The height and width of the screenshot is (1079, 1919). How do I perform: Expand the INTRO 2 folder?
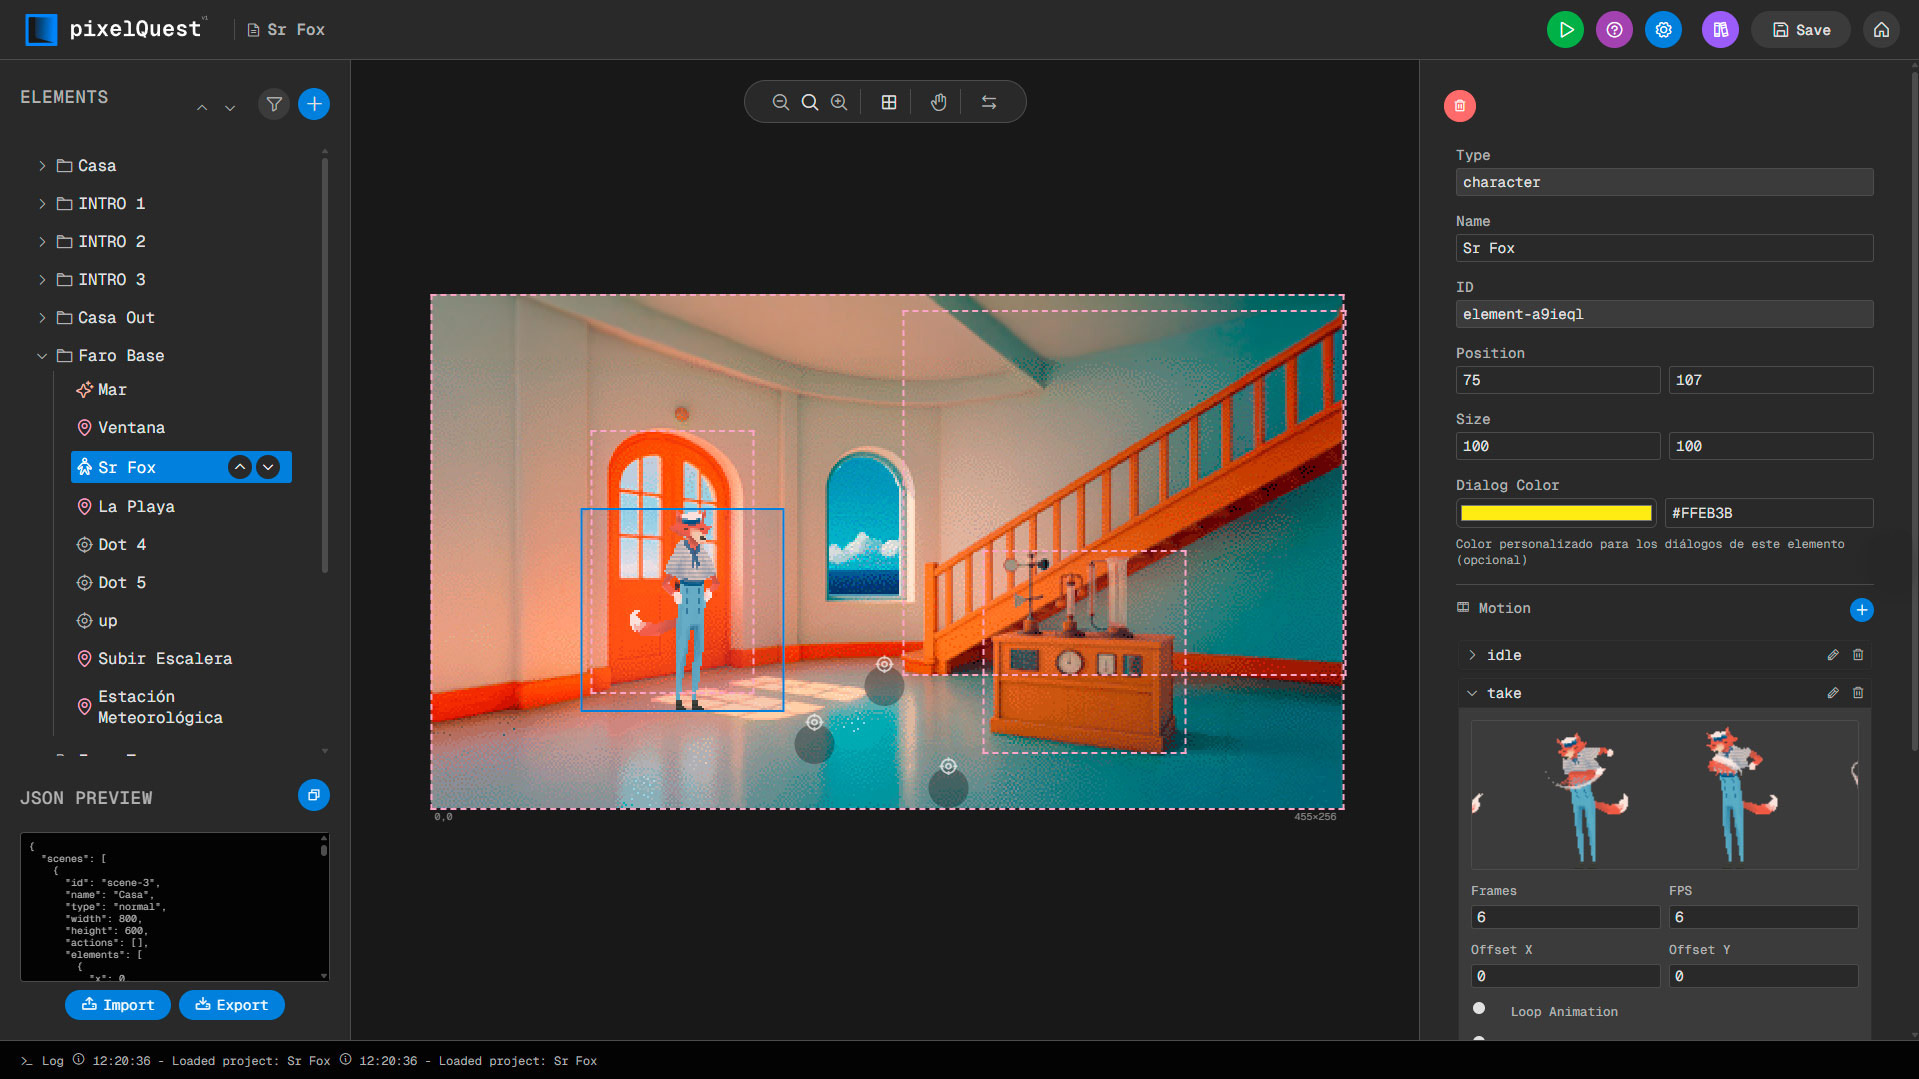[x=42, y=242]
